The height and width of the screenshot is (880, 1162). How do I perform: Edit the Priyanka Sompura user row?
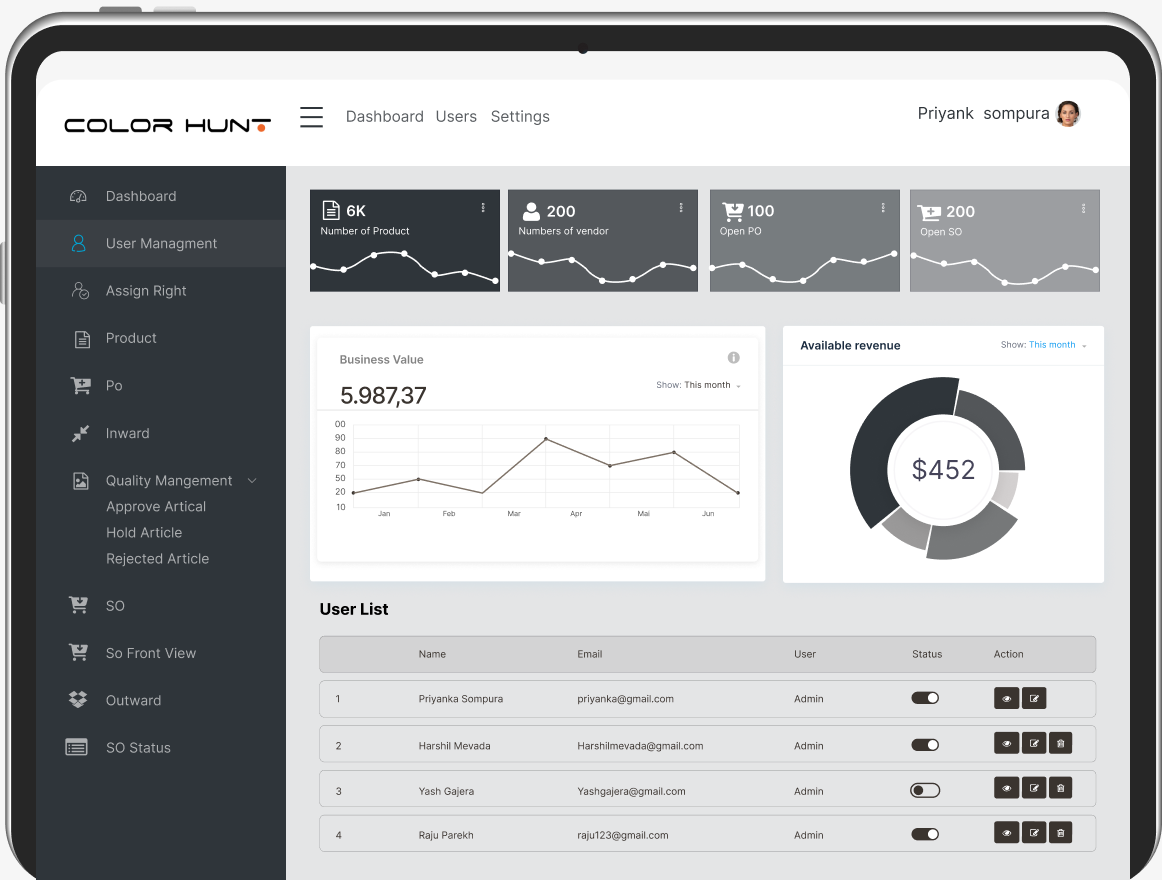(1034, 698)
